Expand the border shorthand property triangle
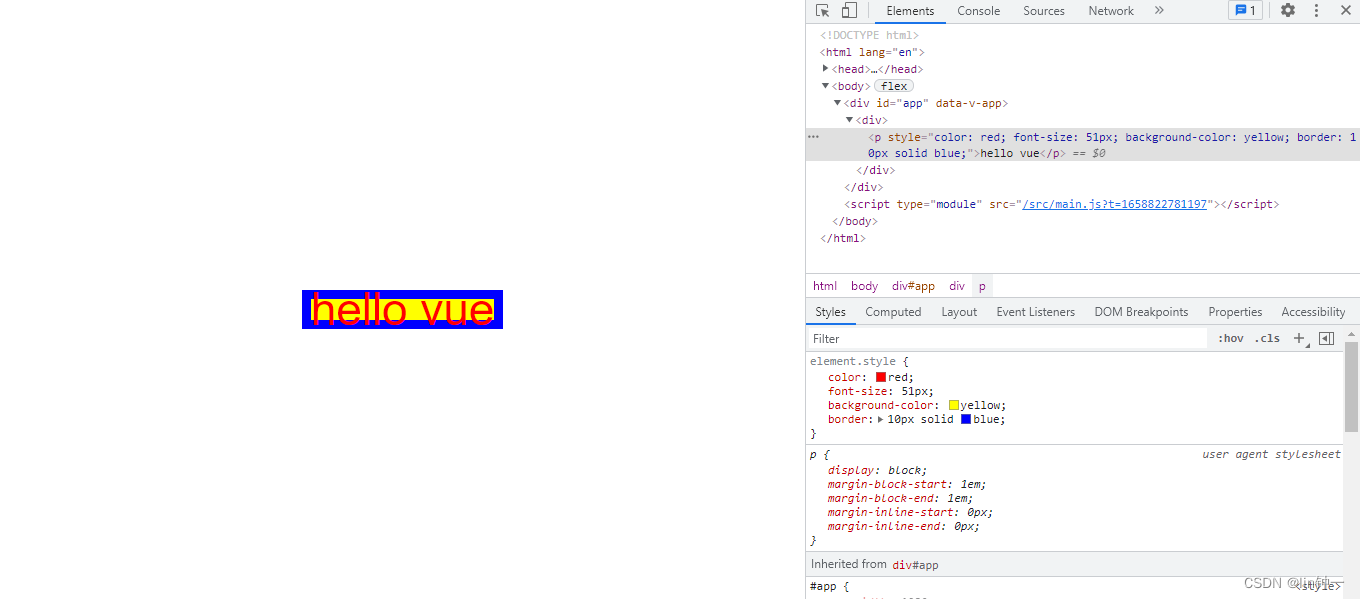Image resolution: width=1360 pixels, height=599 pixels. (881, 420)
